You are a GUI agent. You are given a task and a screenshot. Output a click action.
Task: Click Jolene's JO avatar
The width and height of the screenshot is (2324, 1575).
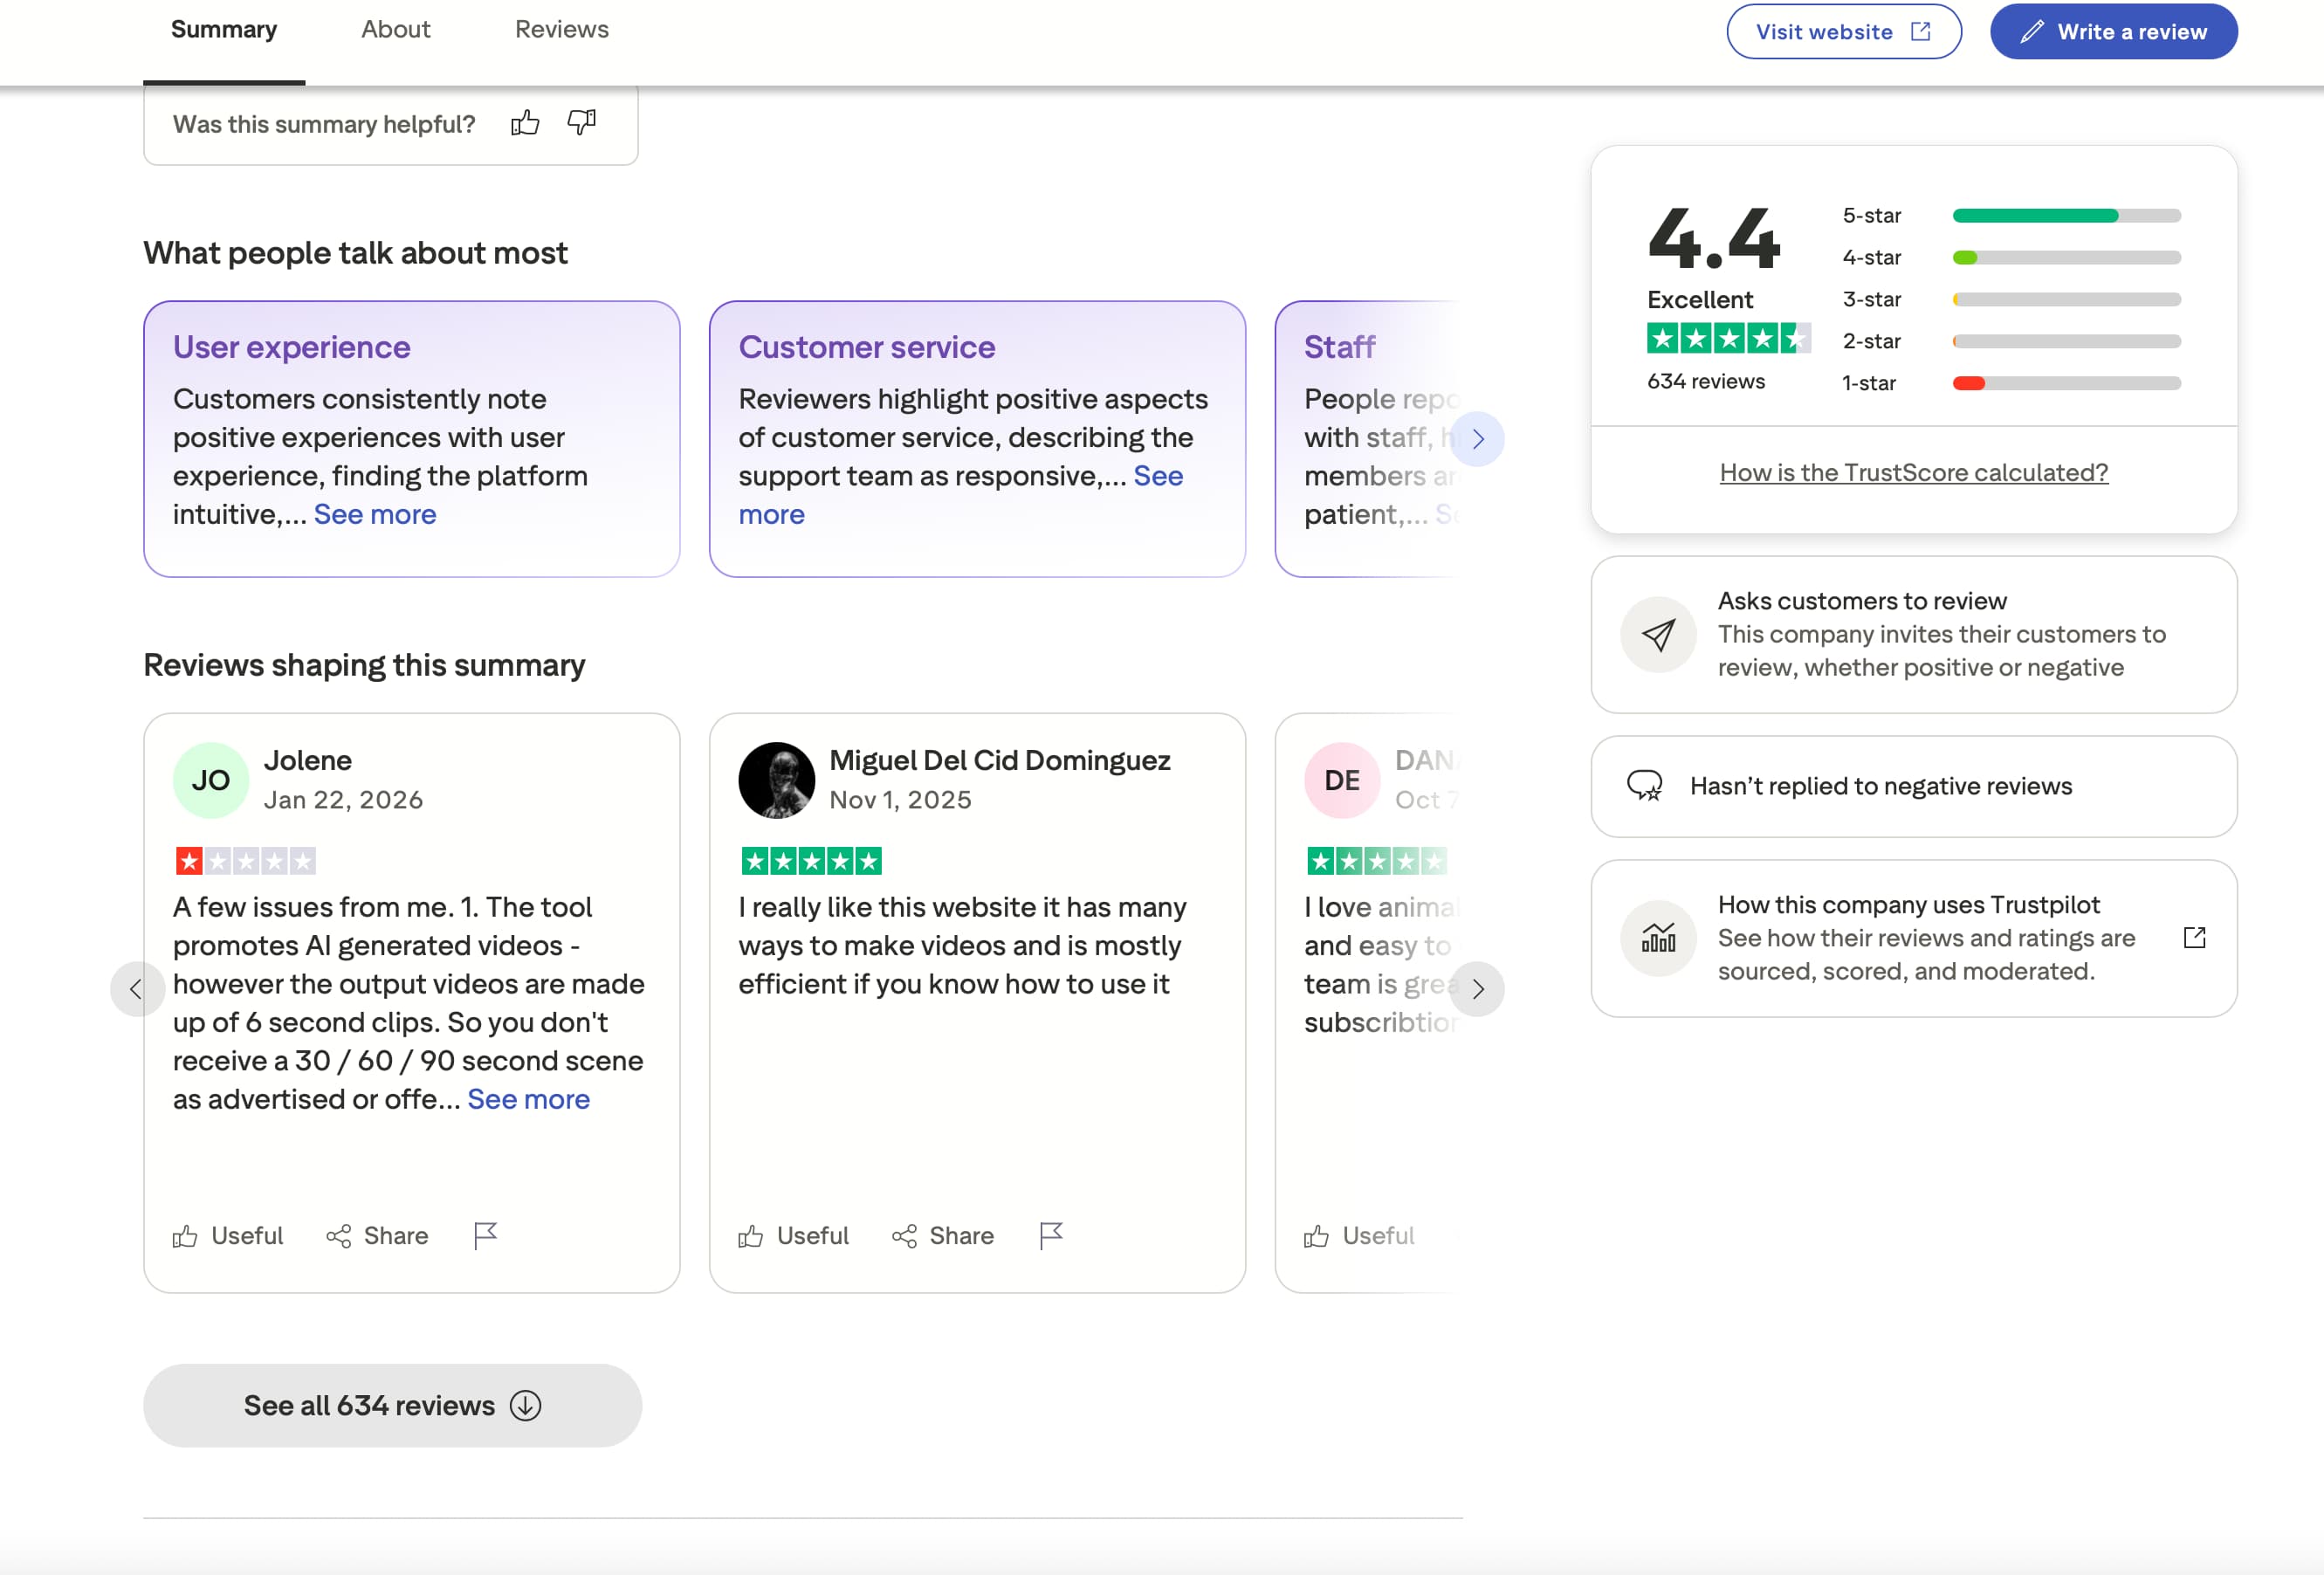tap(211, 780)
